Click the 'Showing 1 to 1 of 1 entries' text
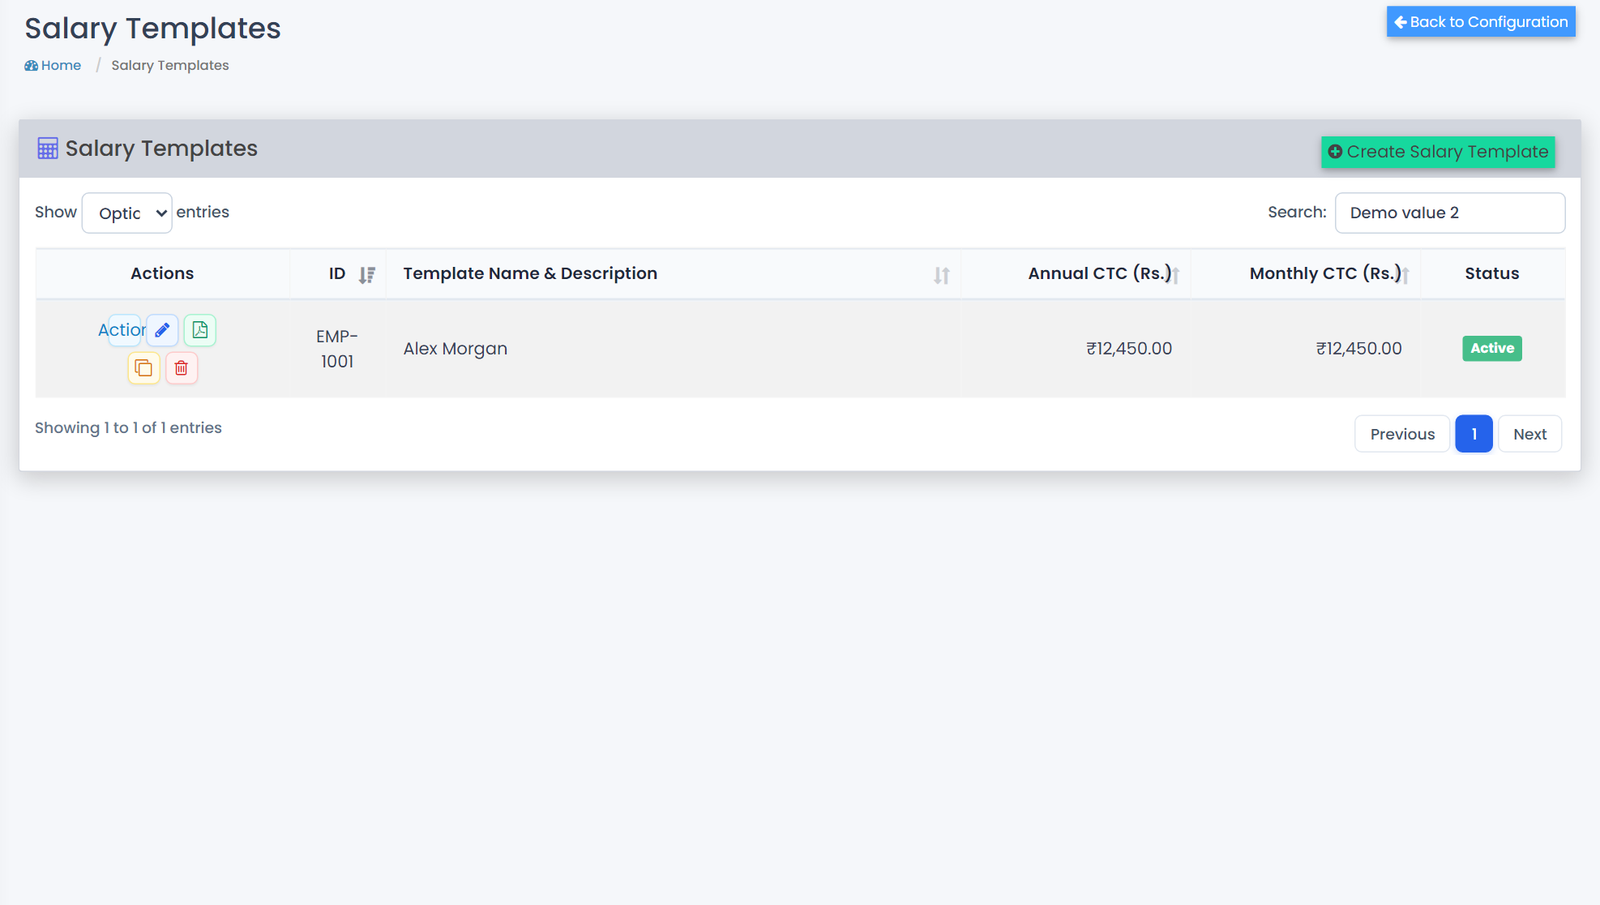Screen dimensions: 1600x905 [128, 428]
